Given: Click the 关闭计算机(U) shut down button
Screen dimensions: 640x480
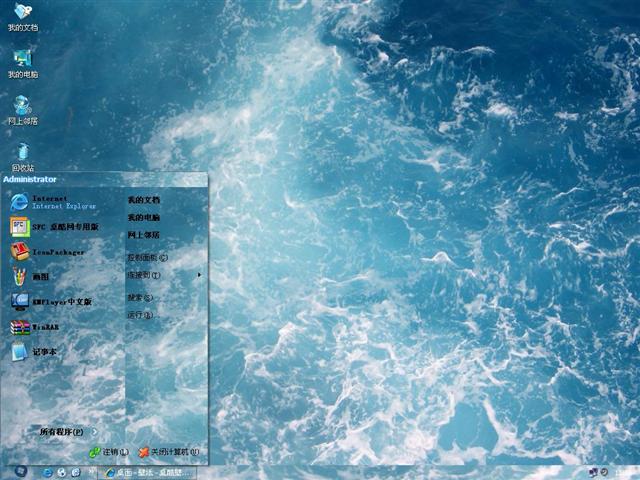Looking at the screenshot, I should click(x=169, y=452).
